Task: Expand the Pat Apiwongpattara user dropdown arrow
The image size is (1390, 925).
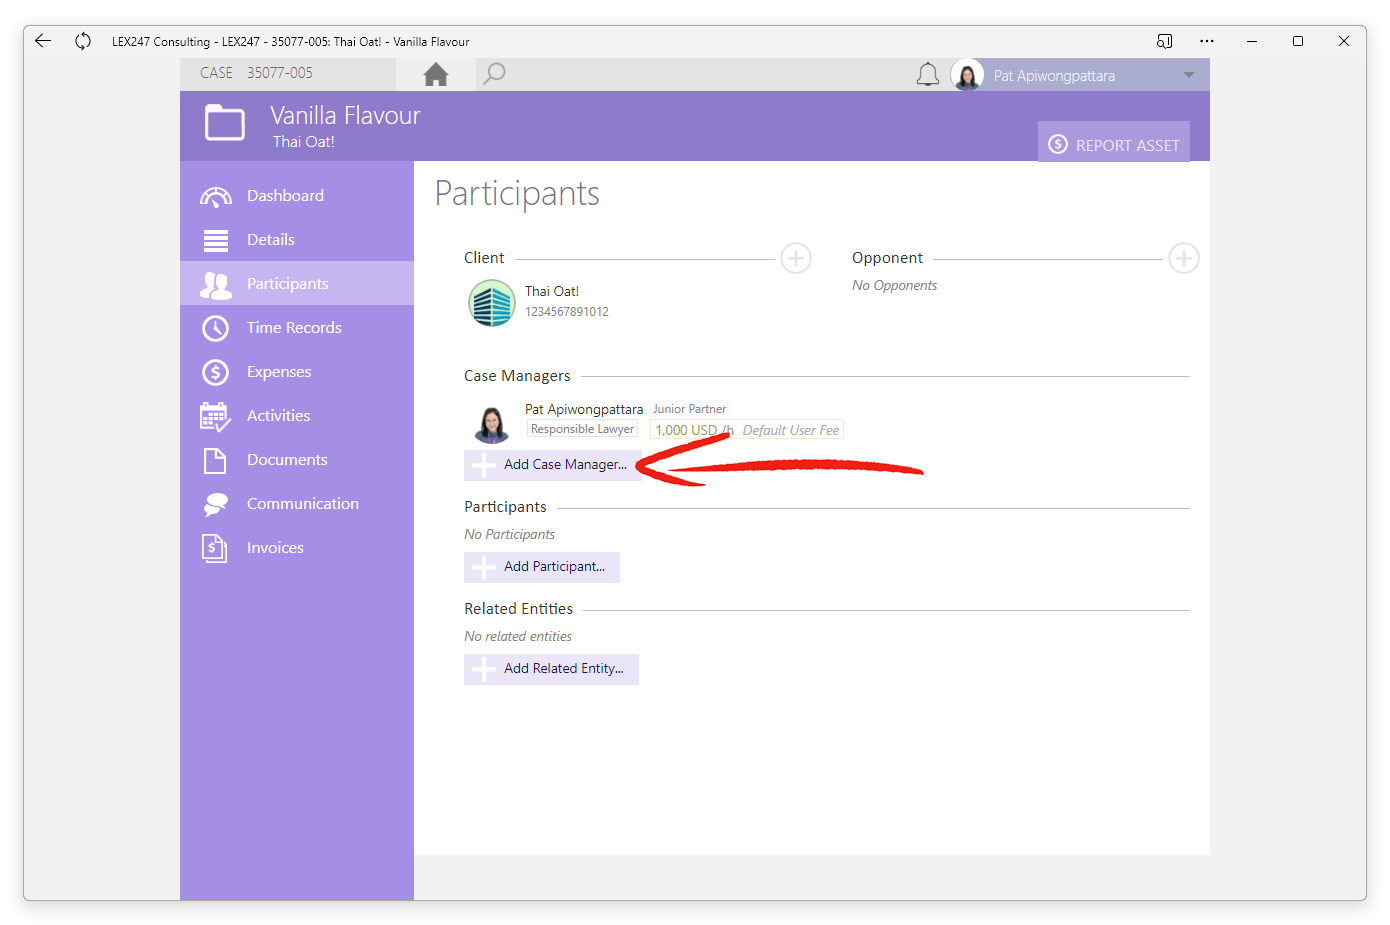Action: (x=1189, y=75)
